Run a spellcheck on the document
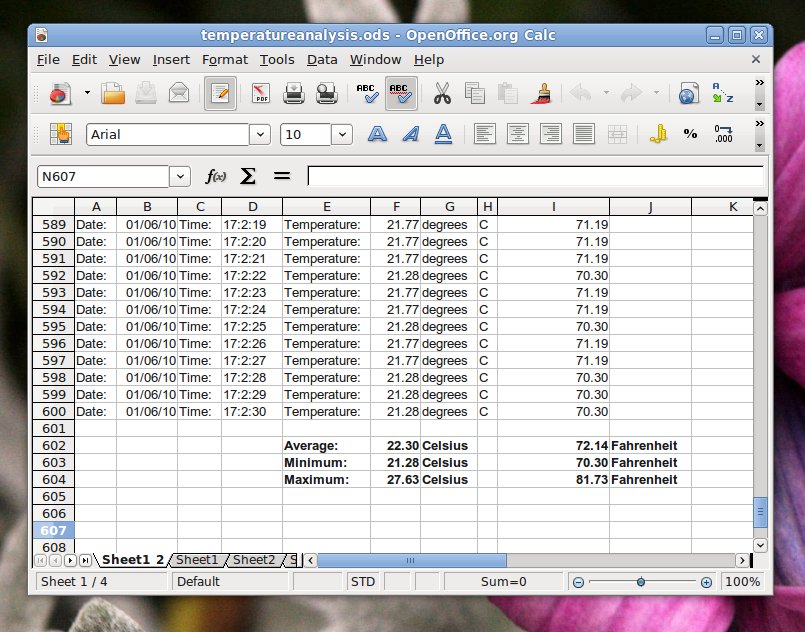 coord(368,93)
